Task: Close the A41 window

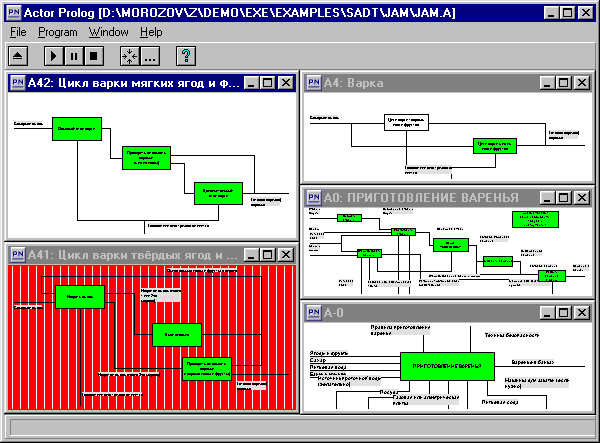Action: [285, 255]
